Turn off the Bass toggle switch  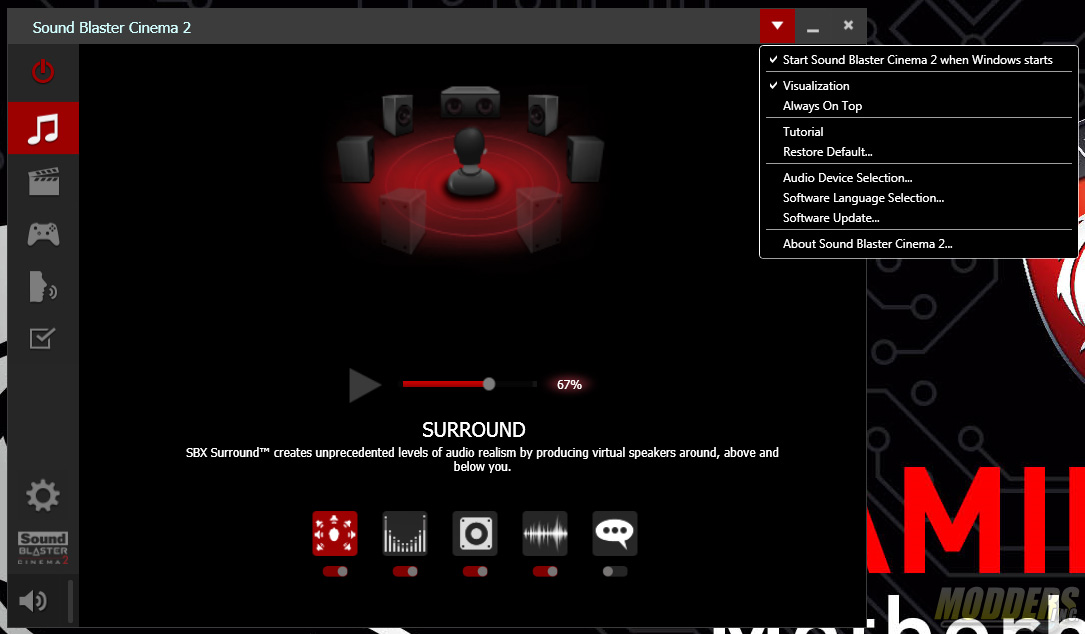475,572
